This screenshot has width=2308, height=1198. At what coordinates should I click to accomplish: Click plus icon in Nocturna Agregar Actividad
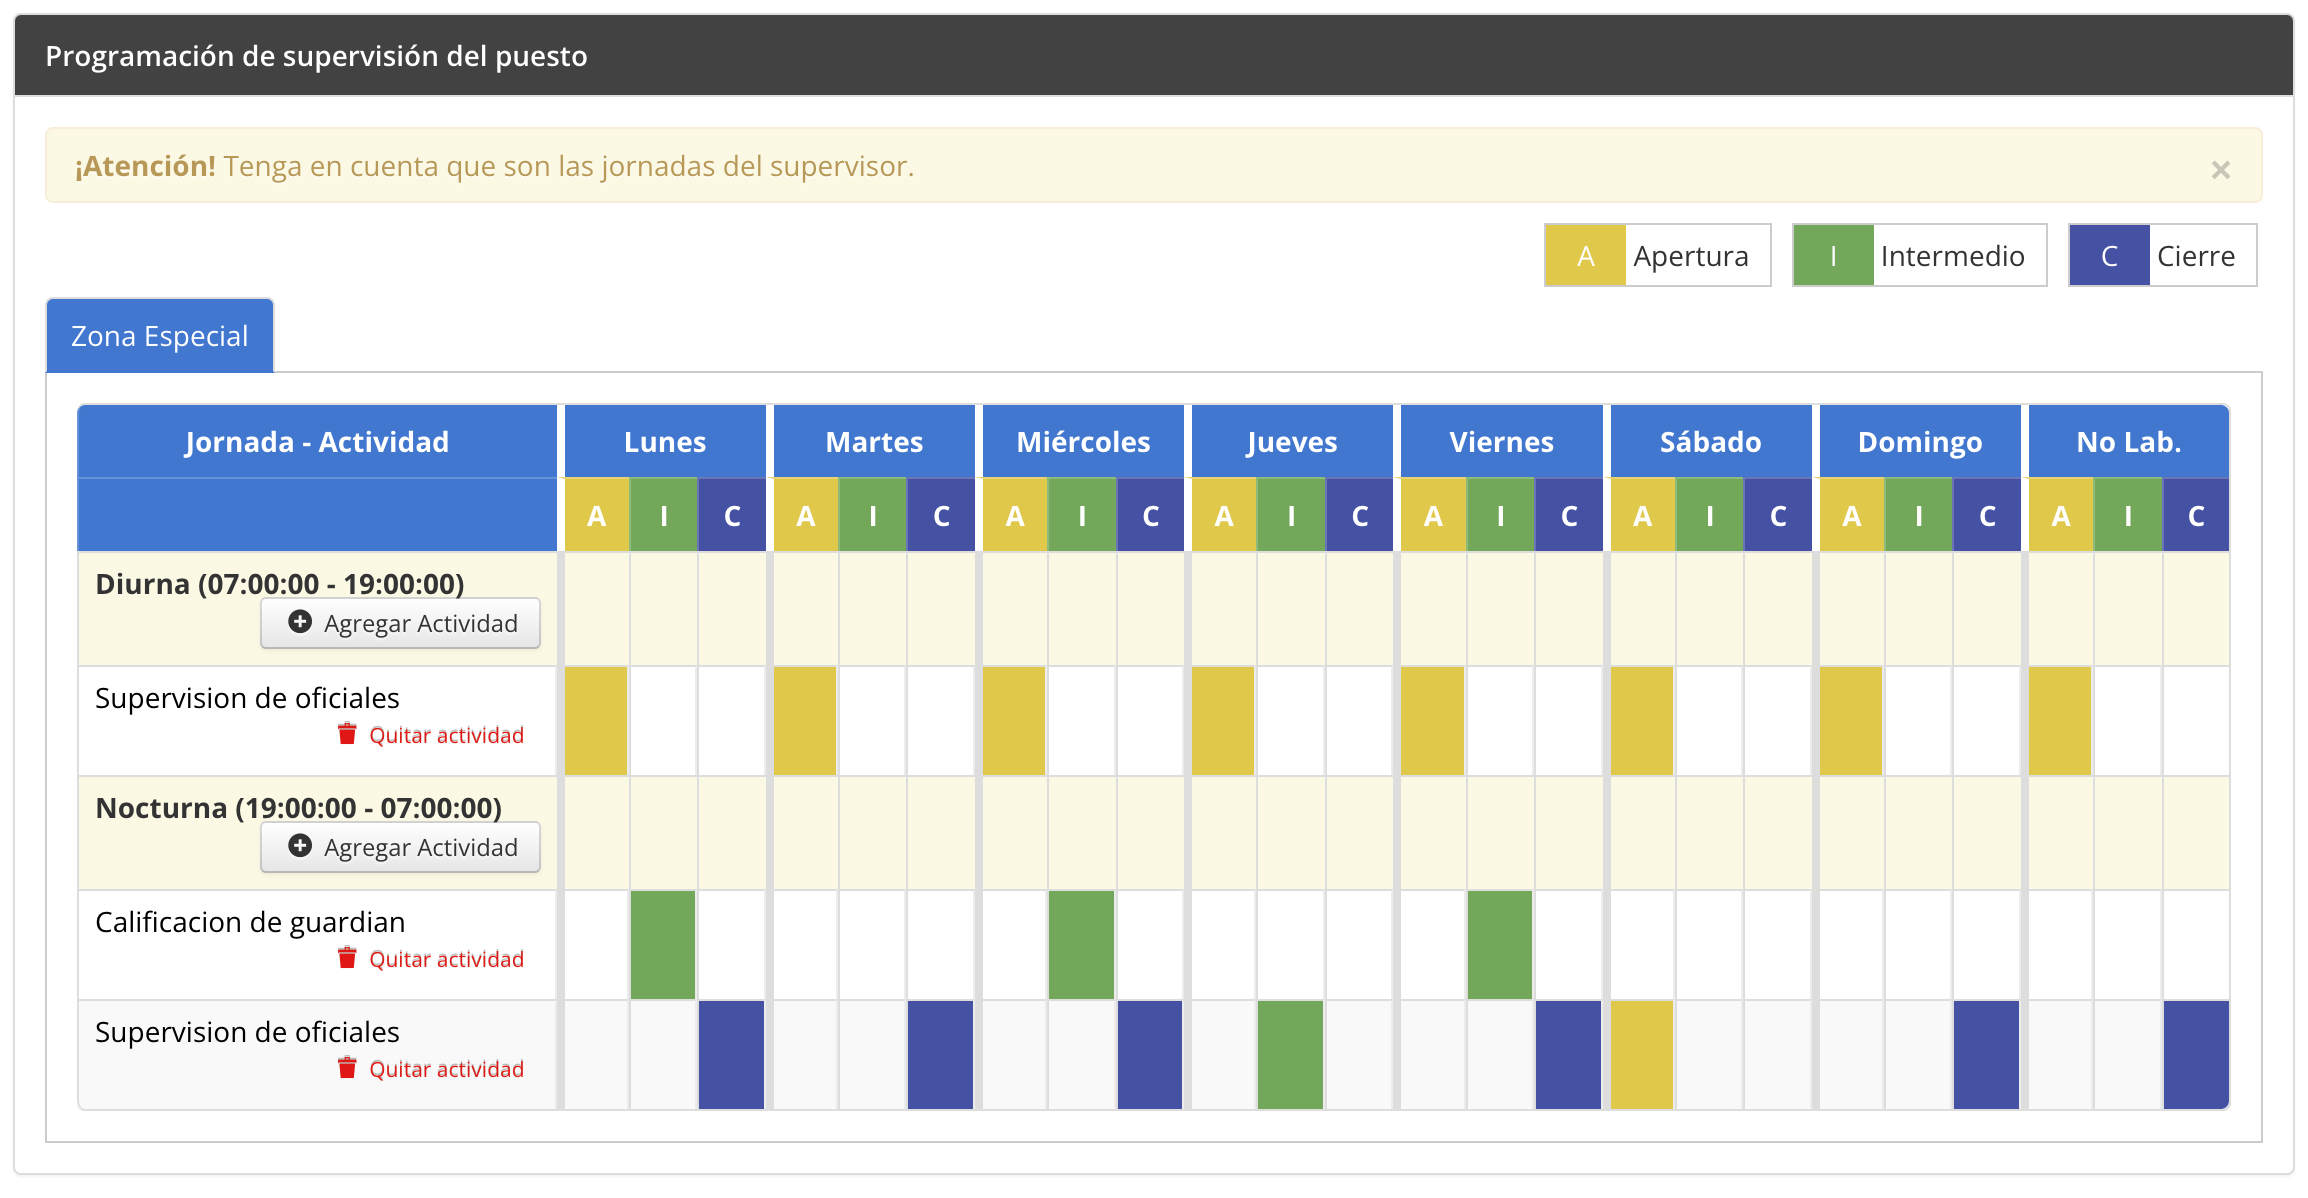[x=300, y=846]
